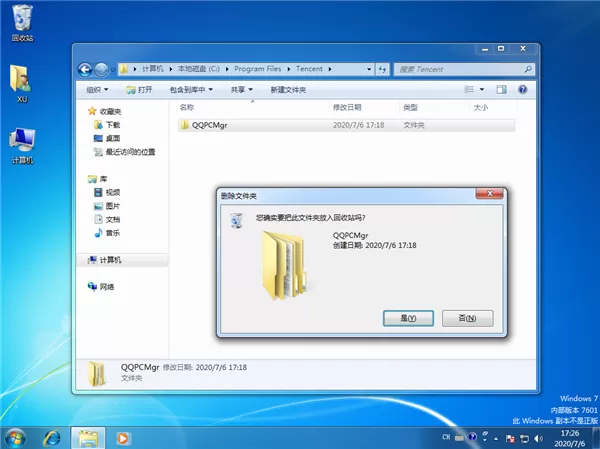Open the XU user folder on desktop
600x449 pixels.
22,83
